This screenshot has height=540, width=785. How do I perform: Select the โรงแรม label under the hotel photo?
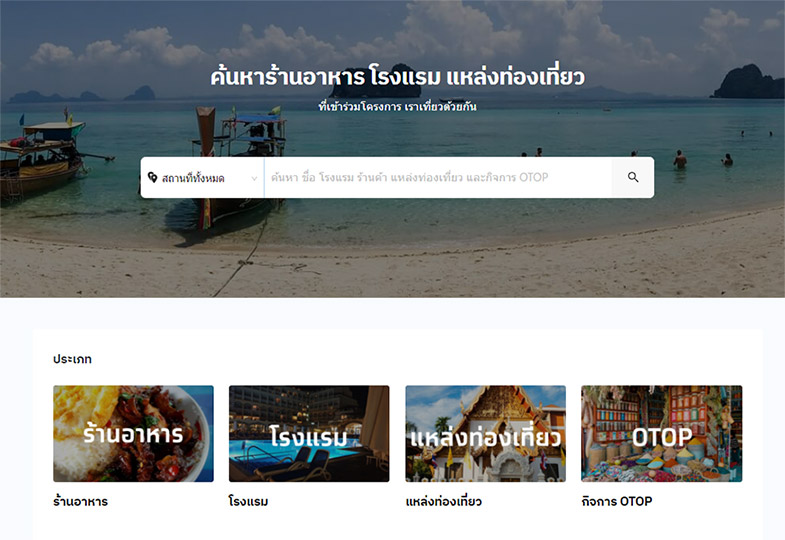(x=248, y=501)
